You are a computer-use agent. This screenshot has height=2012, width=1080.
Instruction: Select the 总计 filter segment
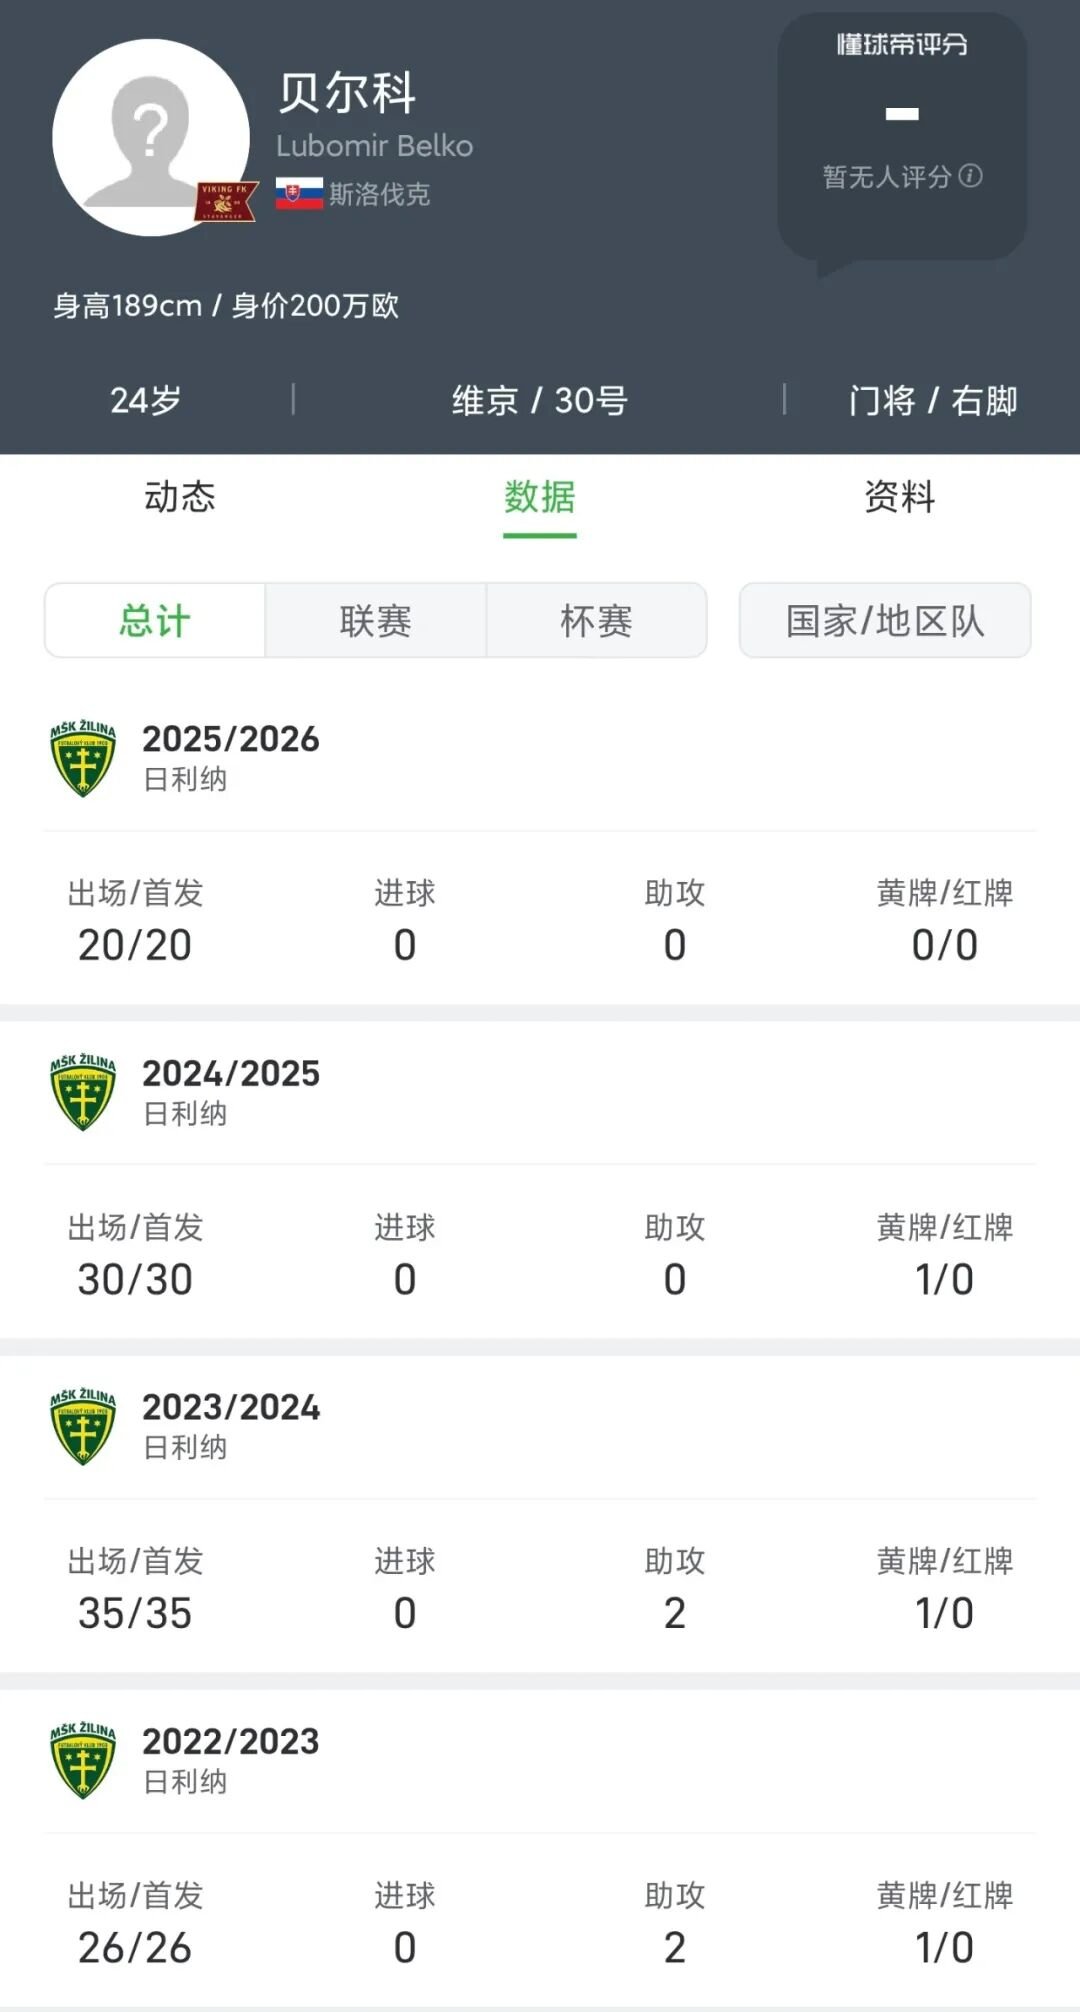click(155, 621)
